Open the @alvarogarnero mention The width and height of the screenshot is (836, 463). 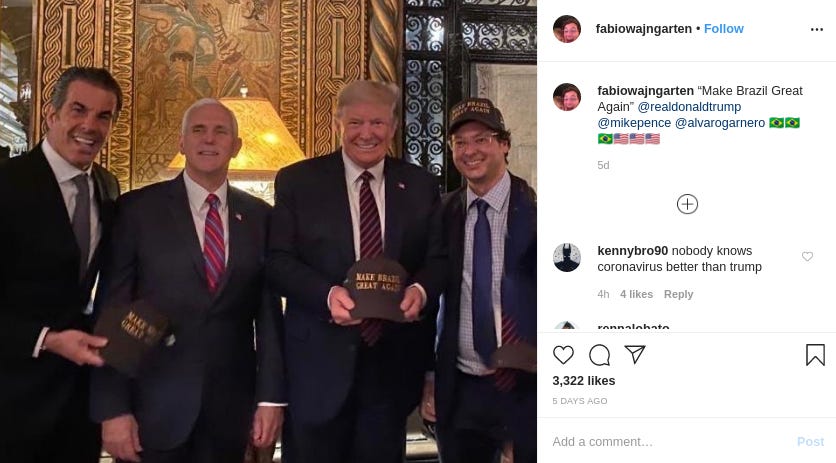[x=720, y=123]
